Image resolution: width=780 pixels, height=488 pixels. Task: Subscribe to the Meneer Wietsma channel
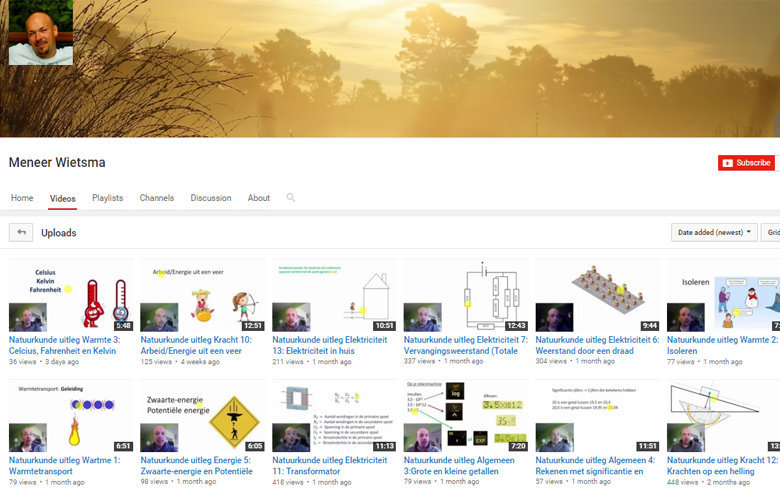[x=746, y=163]
